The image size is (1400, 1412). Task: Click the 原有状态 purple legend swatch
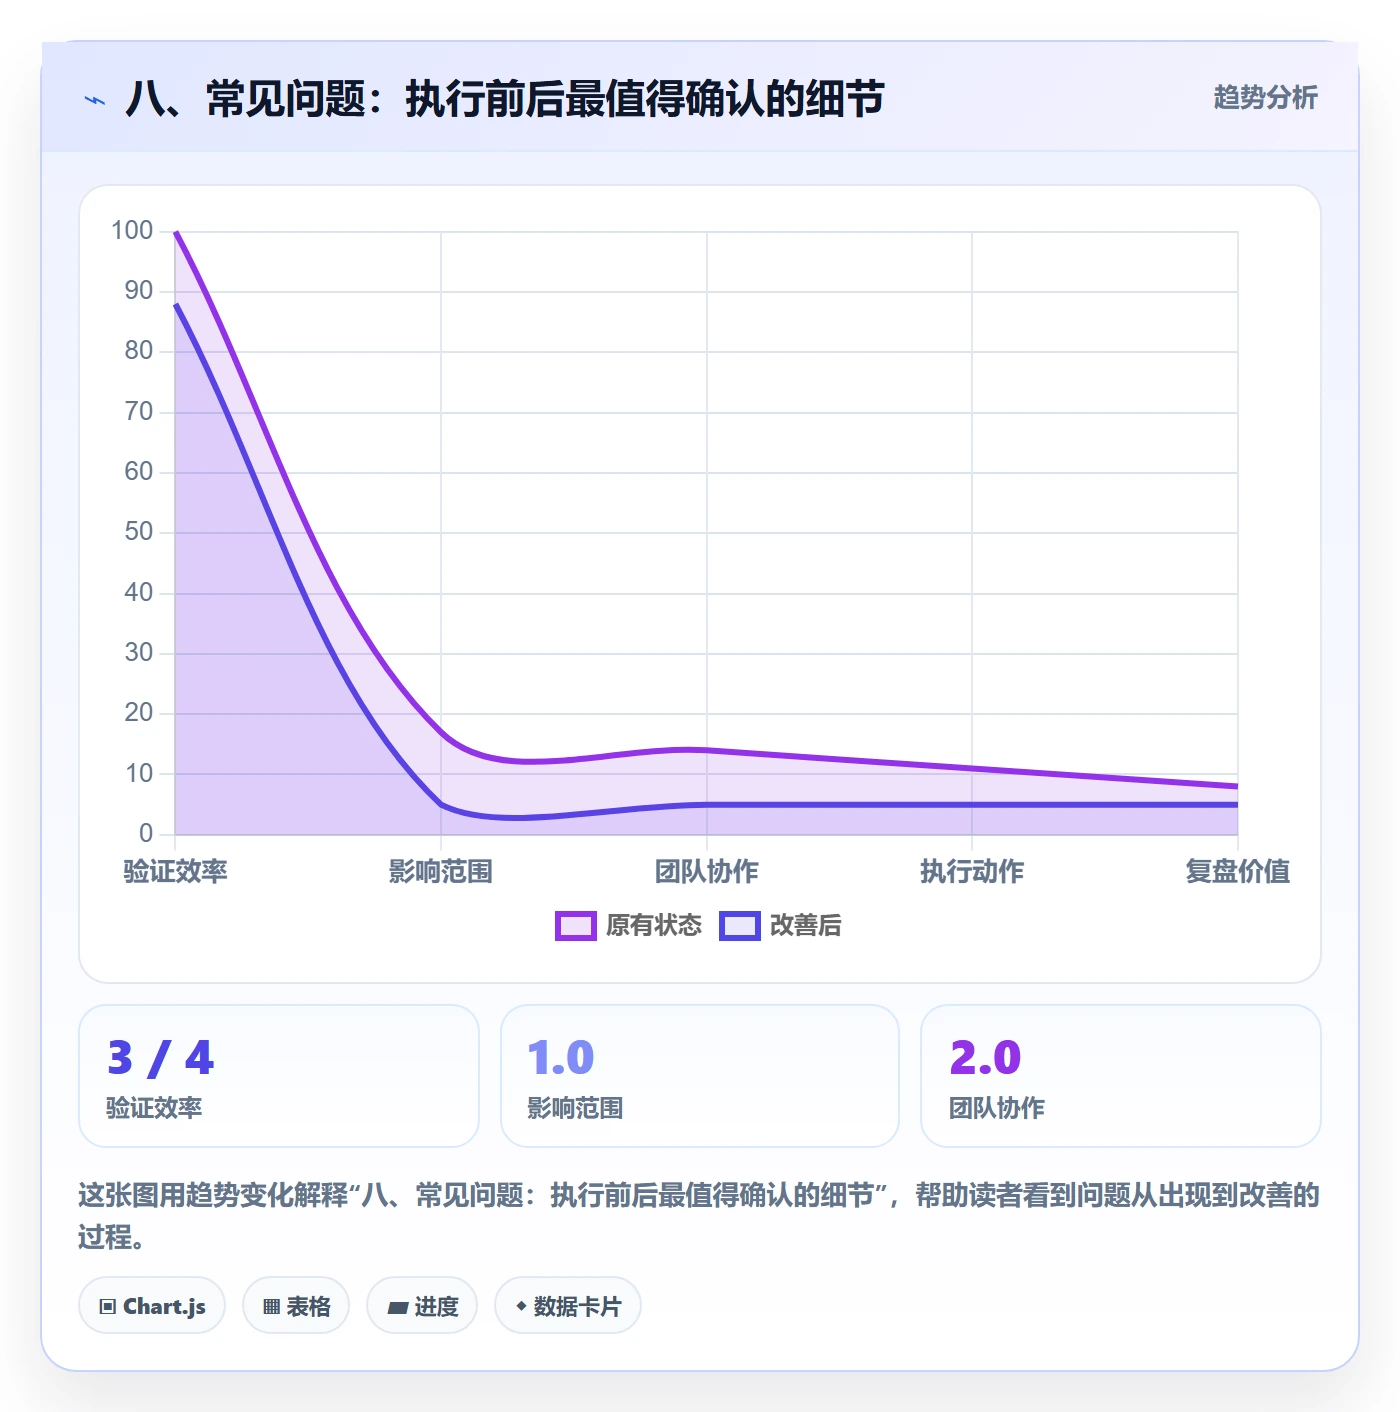point(576,926)
